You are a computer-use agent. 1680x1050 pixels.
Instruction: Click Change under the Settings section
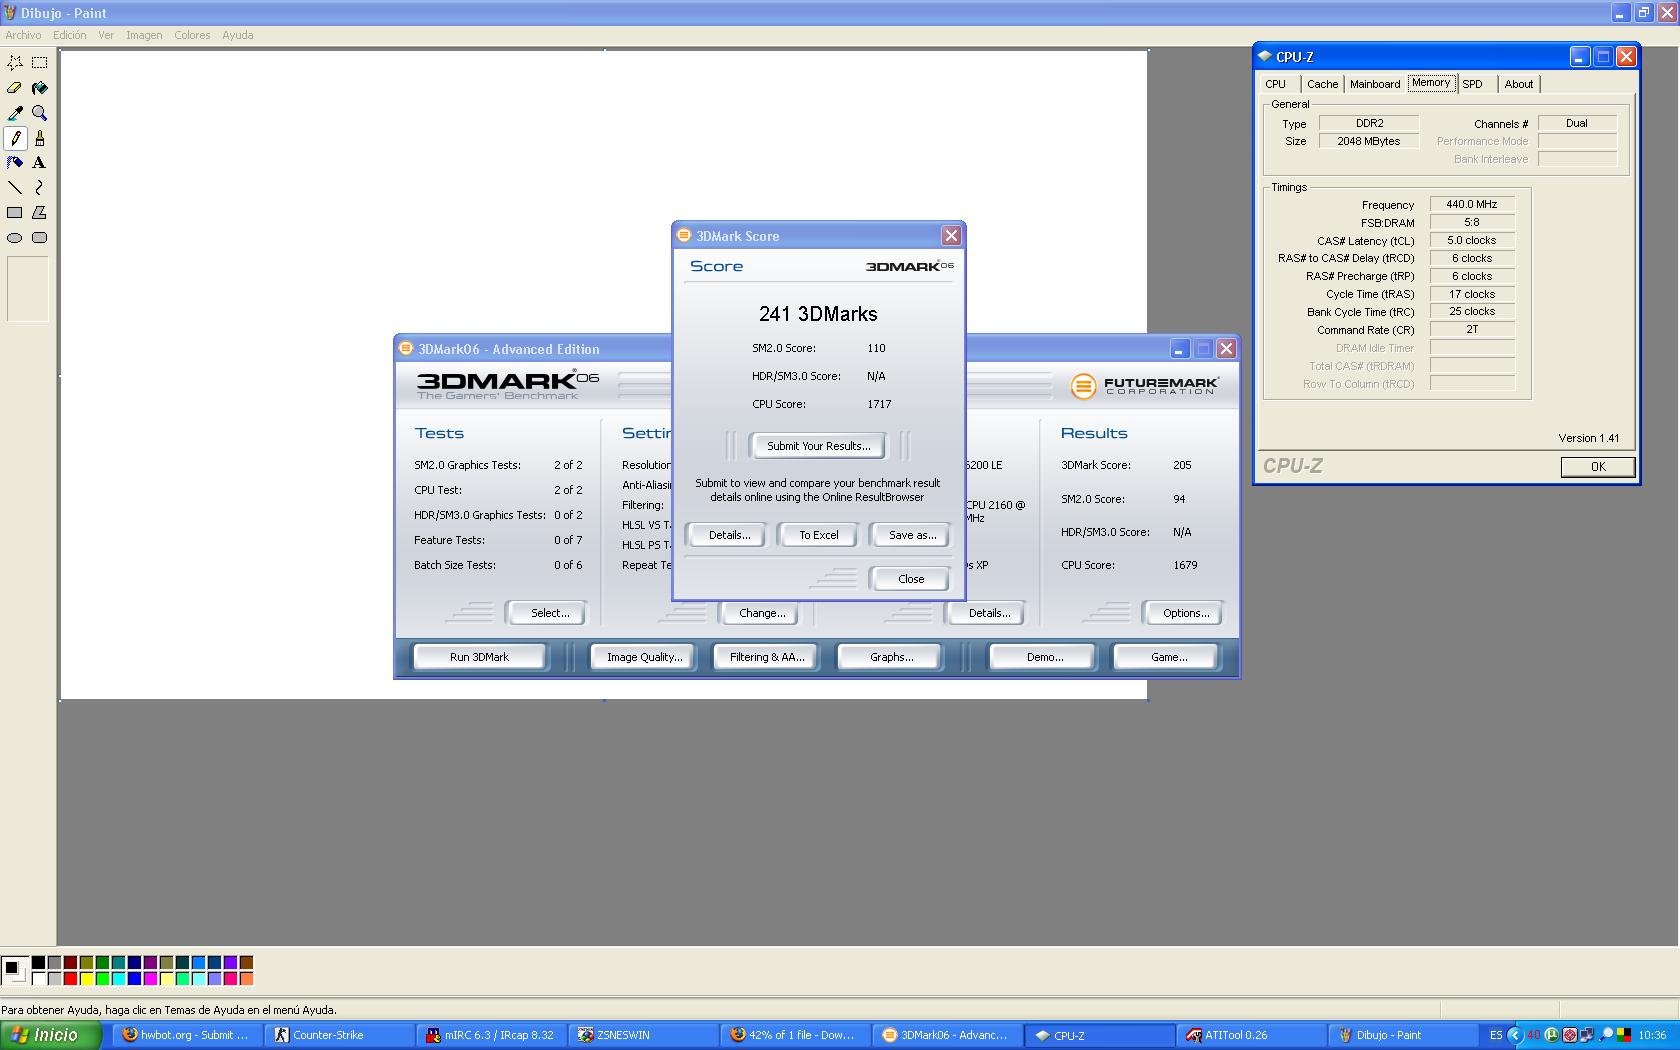pyautogui.click(x=762, y=613)
